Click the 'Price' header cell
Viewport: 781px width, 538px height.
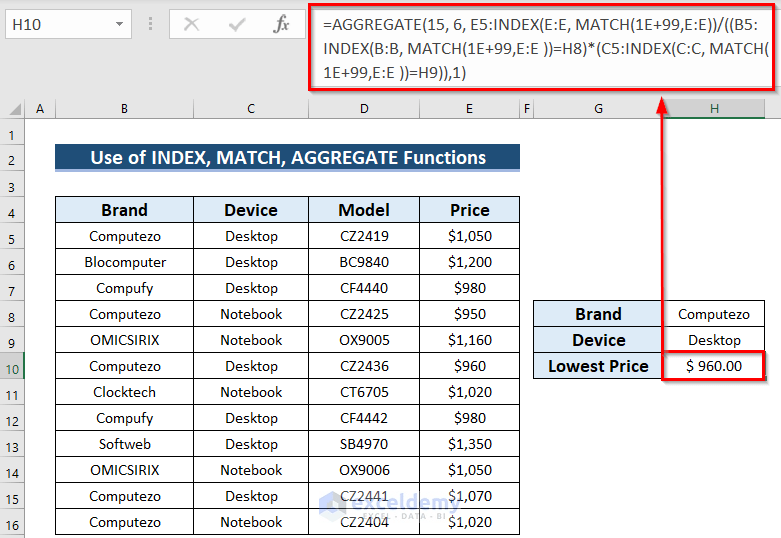[470, 210]
